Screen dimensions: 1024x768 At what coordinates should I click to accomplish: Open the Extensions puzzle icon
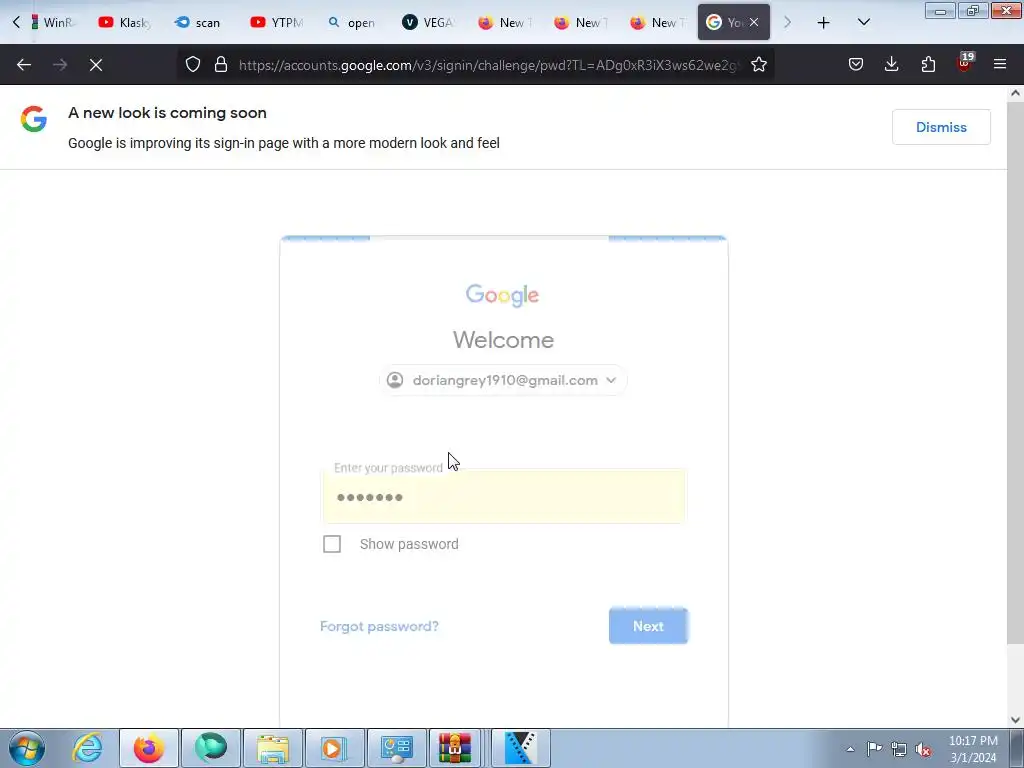coord(928,65)
